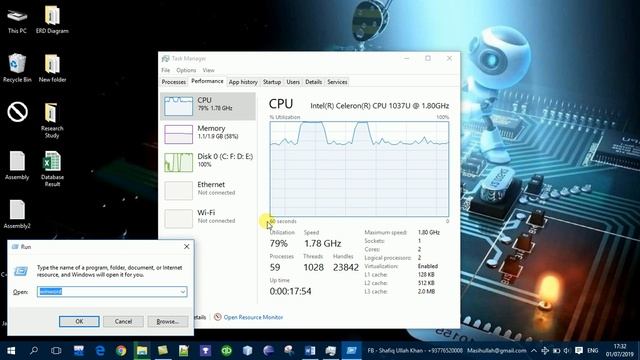Open Research Study folder icon

52,121
